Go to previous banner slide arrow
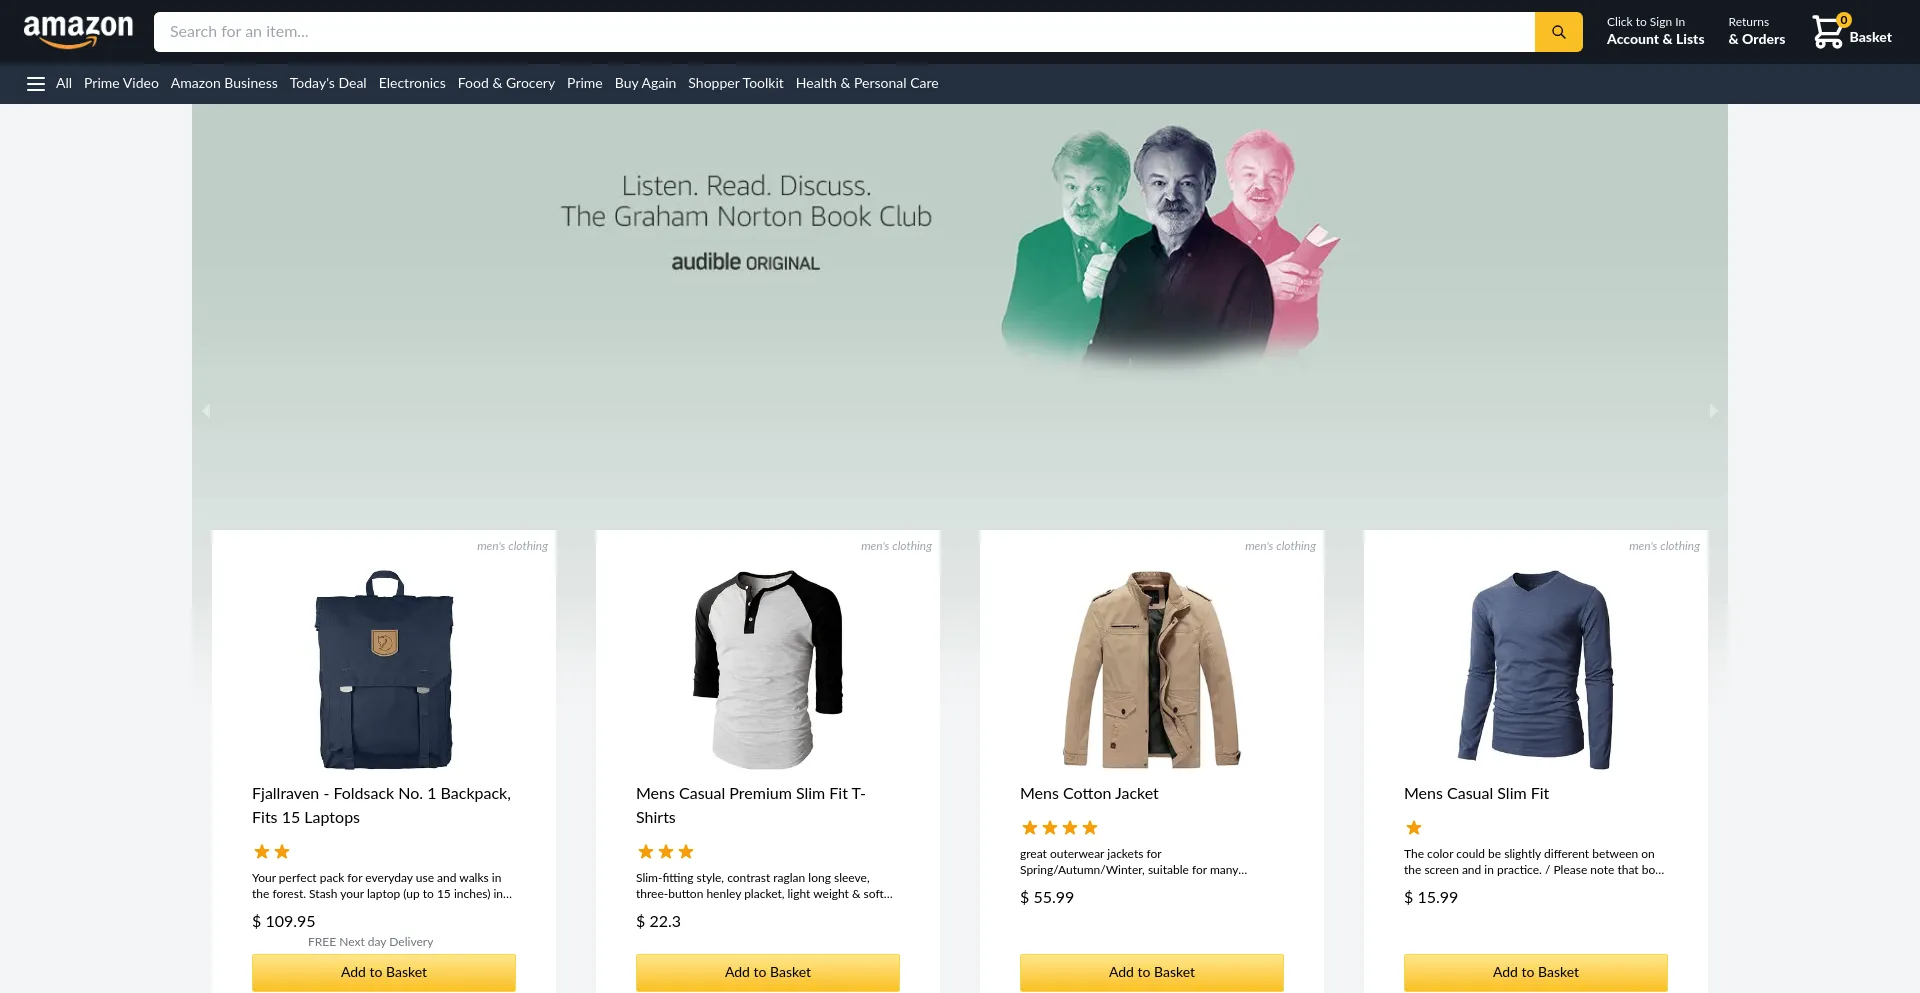Viewport: 1920px width, 993px height. tap(206, 411)
